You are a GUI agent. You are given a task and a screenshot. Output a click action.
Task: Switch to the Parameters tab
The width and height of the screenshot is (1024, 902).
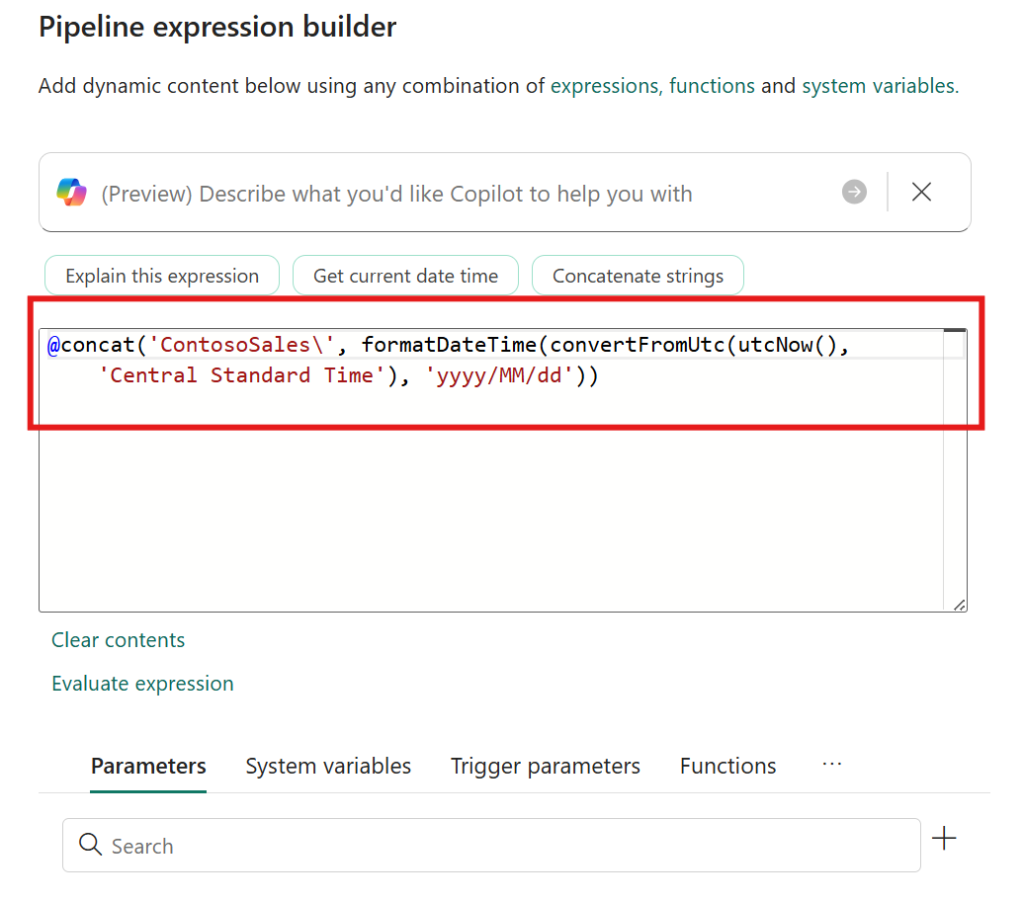148,766
